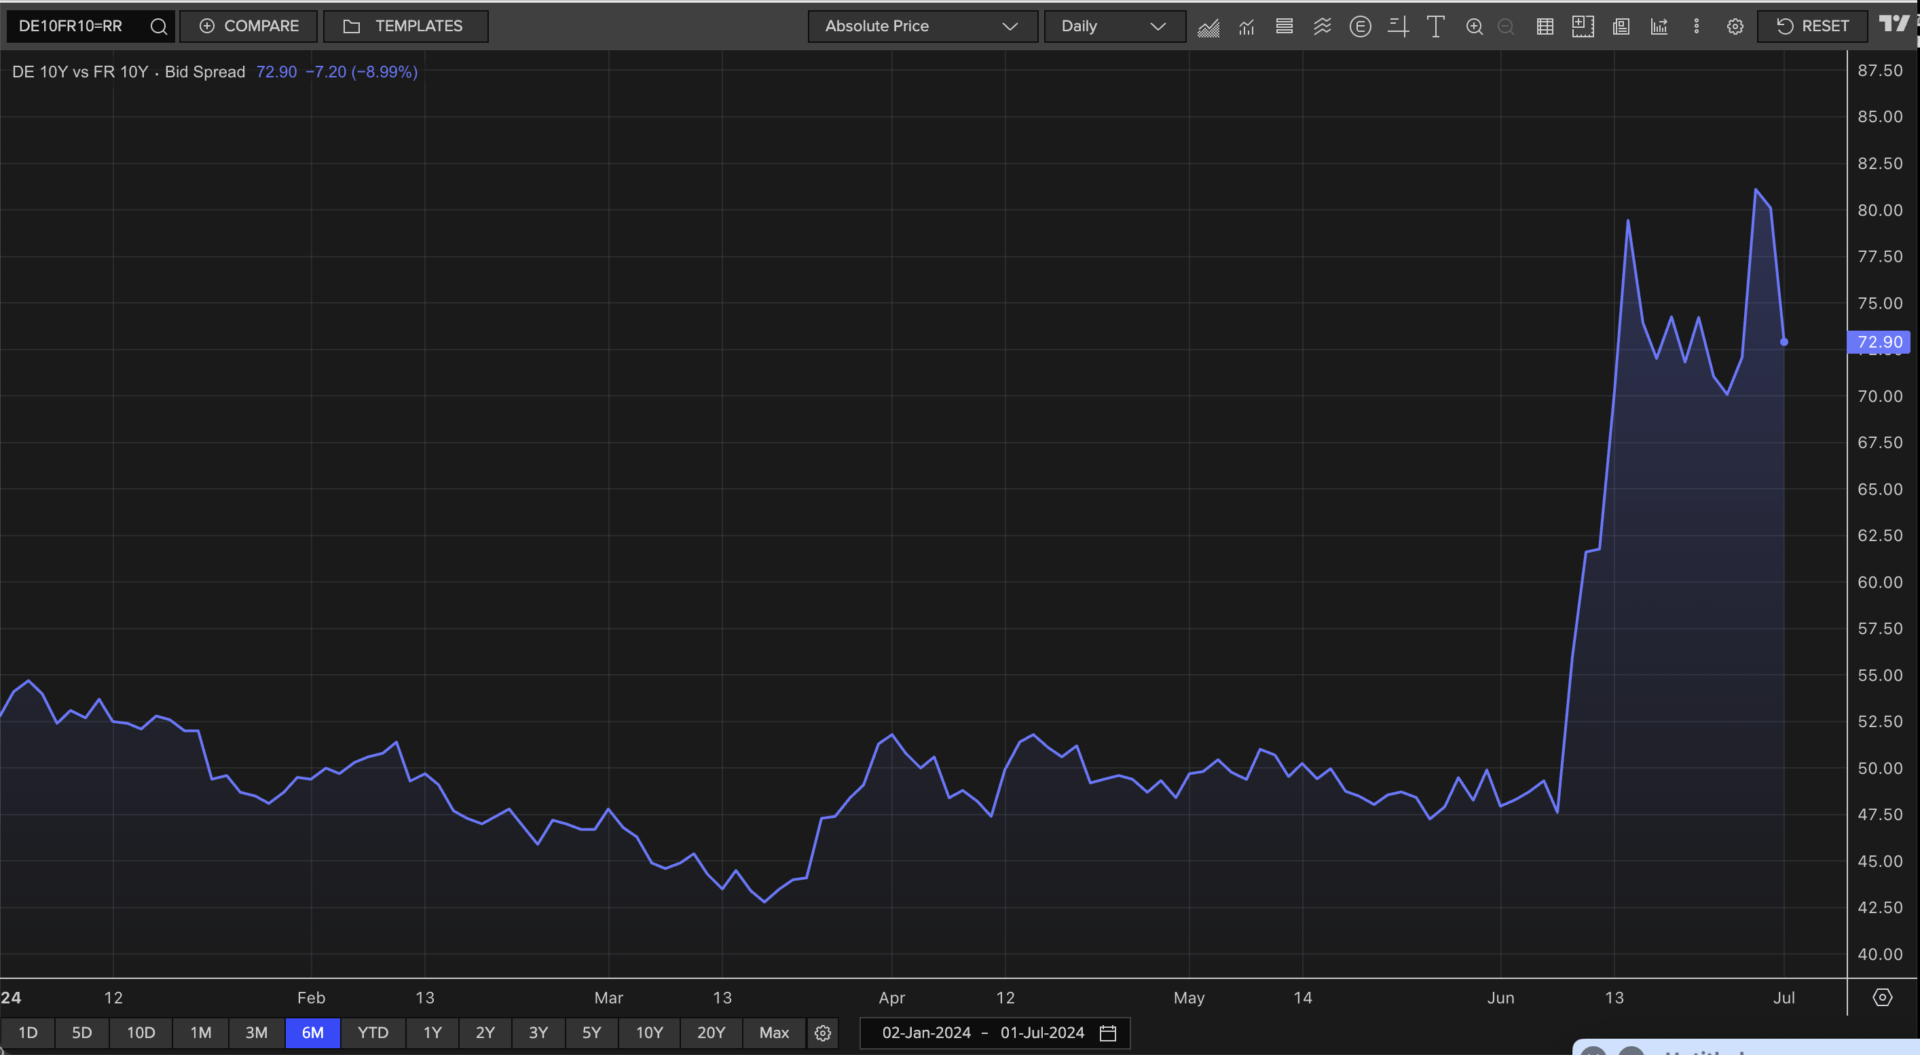
Task: Click the text annotation T tool
Action: [1435, 27]
